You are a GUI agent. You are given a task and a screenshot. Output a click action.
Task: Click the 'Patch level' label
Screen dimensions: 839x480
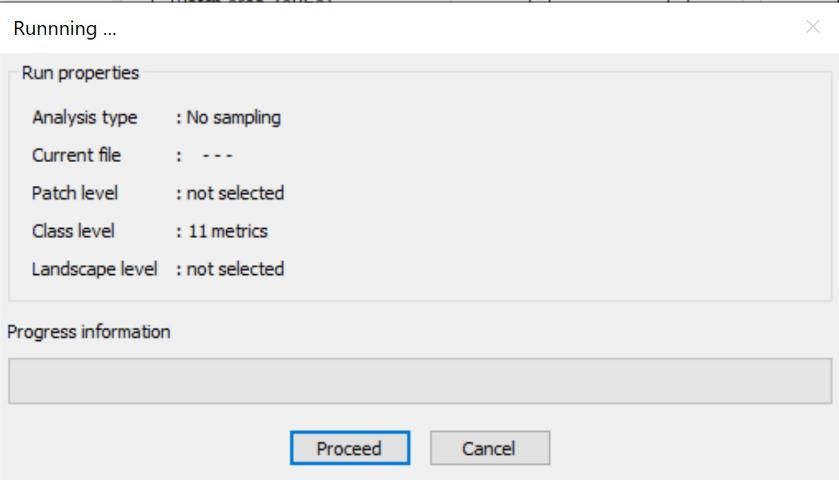[74, 193]
